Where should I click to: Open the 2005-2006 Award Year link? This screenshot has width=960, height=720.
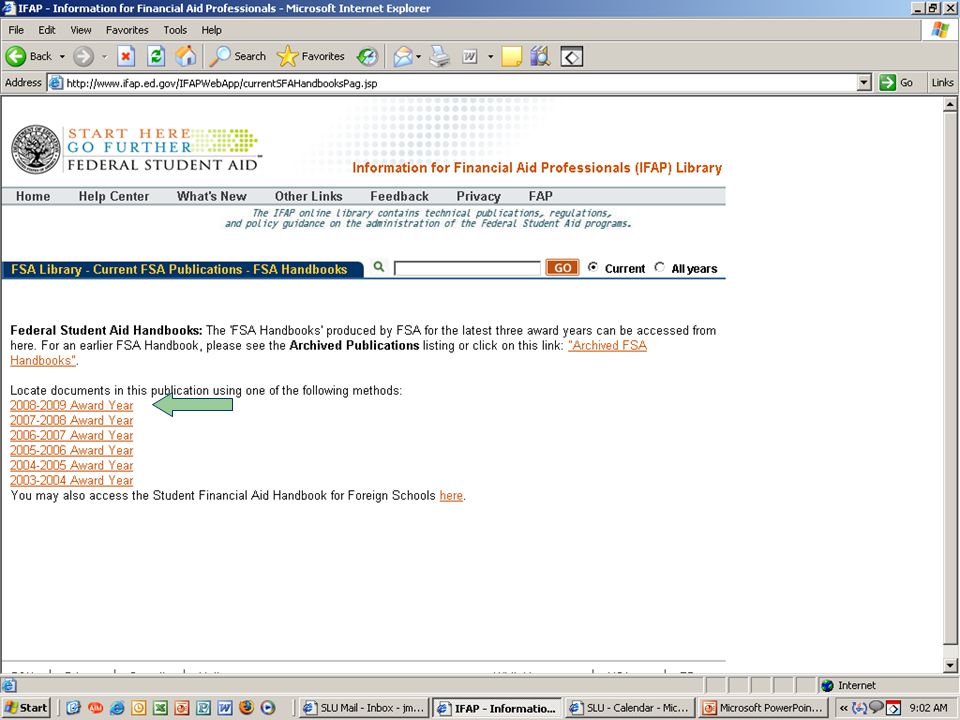(72, 451)
